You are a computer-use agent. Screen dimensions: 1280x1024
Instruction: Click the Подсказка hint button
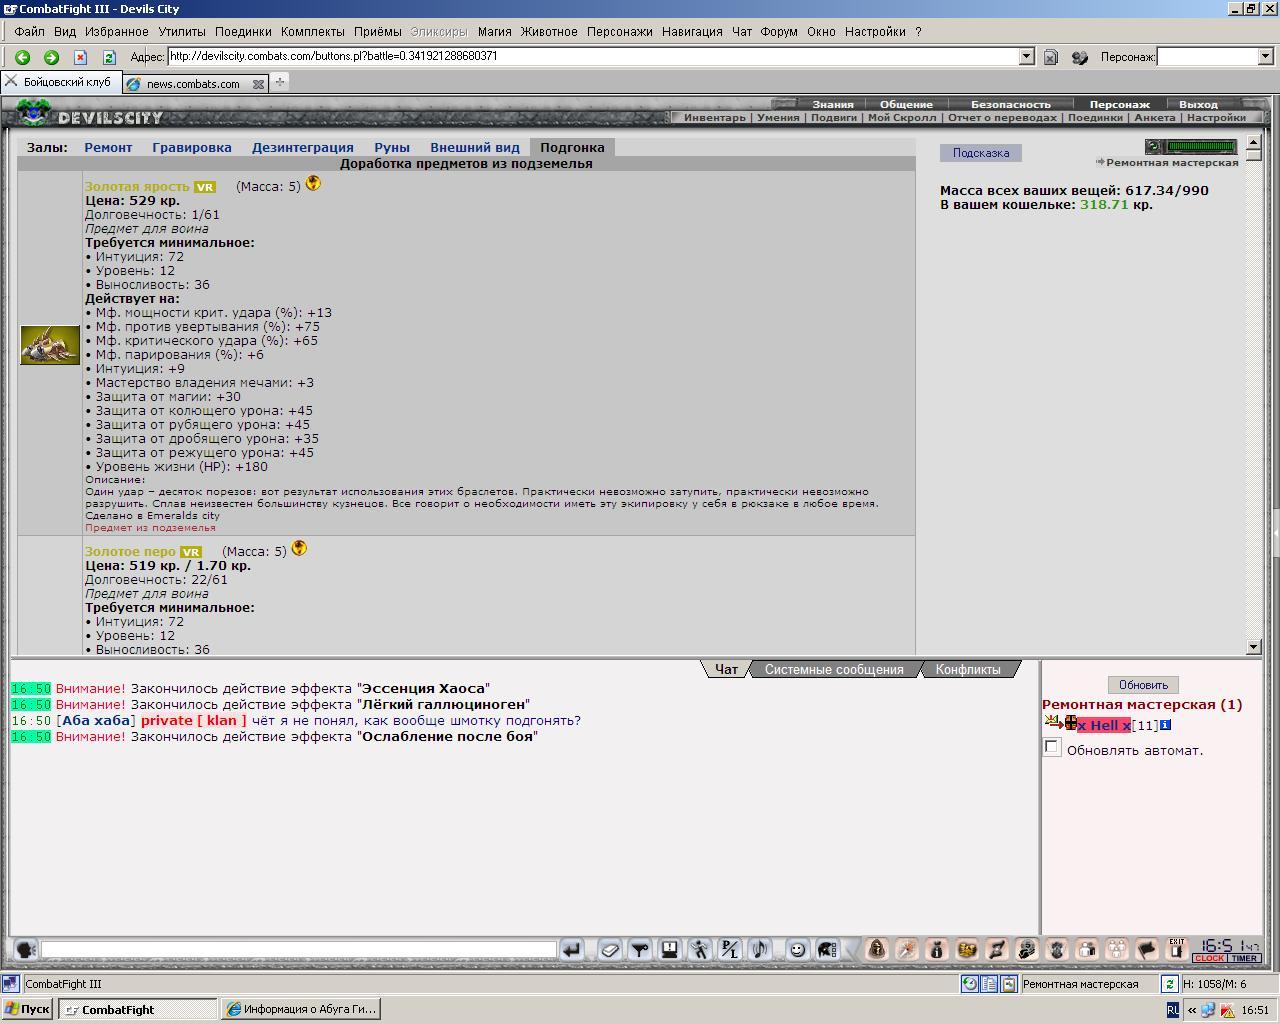coord(980,153)
